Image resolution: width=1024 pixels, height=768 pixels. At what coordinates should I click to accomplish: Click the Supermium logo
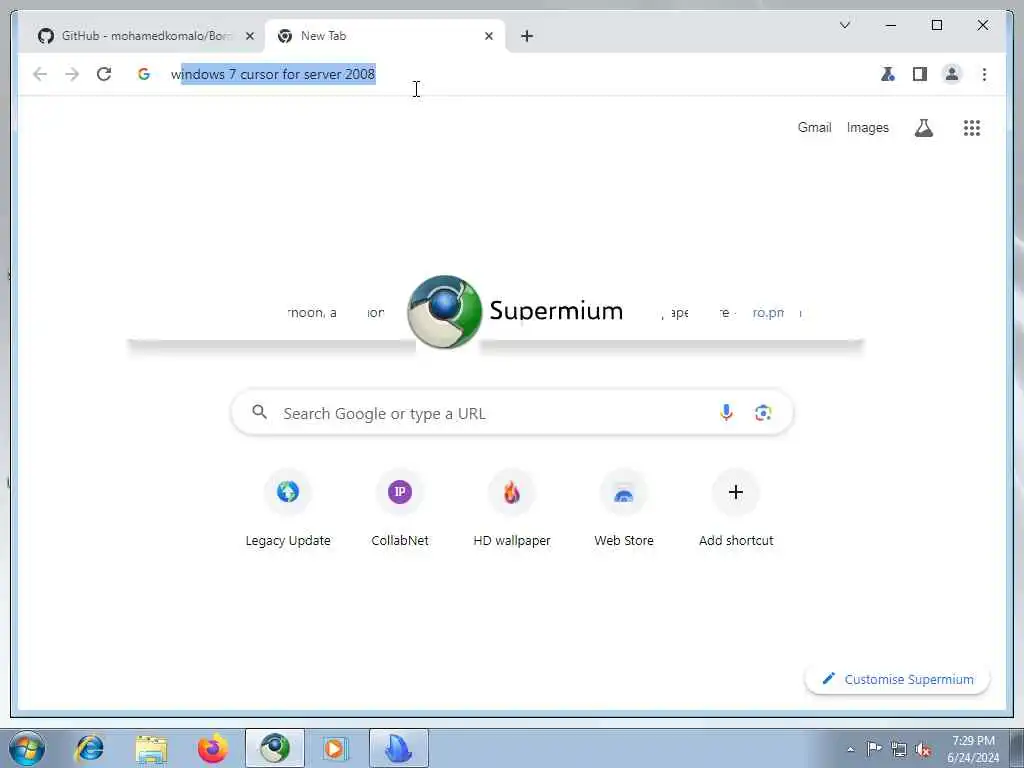515,312
